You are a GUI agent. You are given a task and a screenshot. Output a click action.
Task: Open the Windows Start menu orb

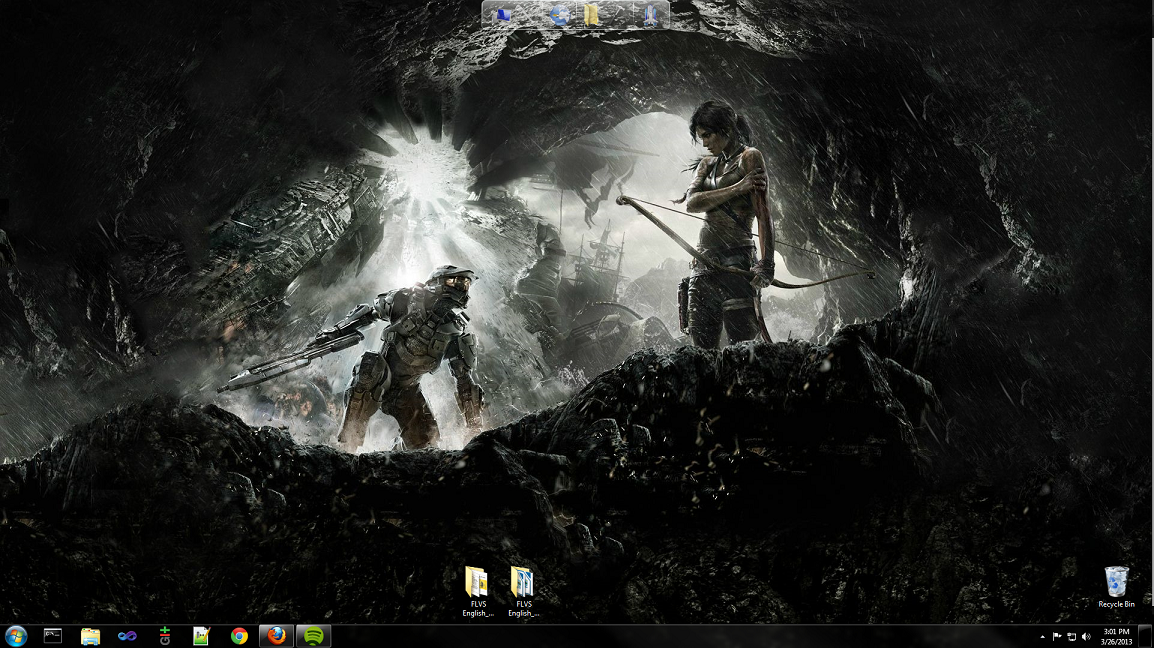[x=15, y=635]
